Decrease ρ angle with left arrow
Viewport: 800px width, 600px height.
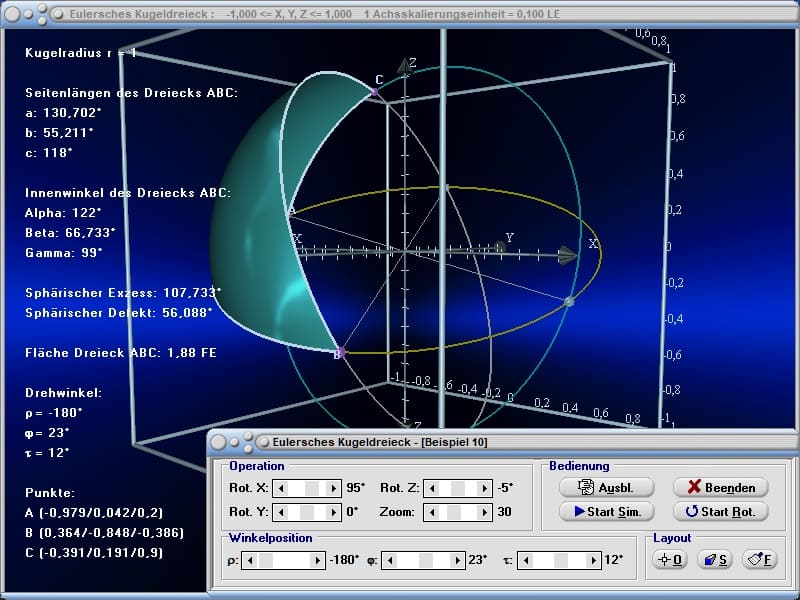click(x=249, y=560)
